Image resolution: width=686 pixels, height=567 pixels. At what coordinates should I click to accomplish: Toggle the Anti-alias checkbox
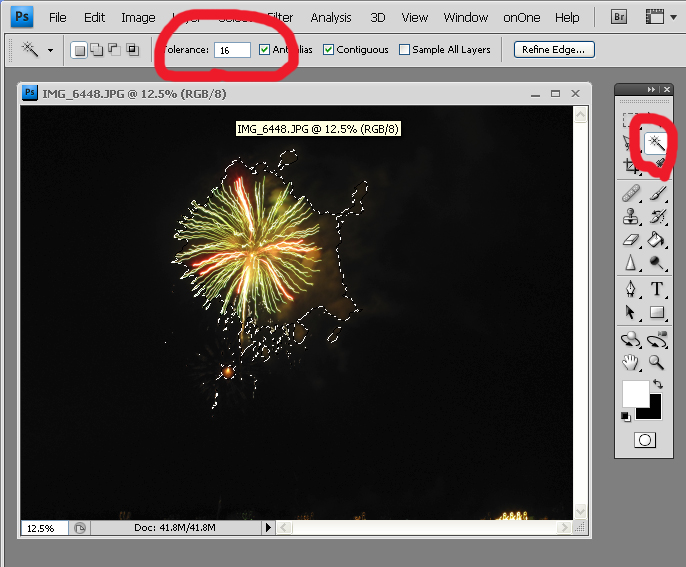[x=264, y=50]
